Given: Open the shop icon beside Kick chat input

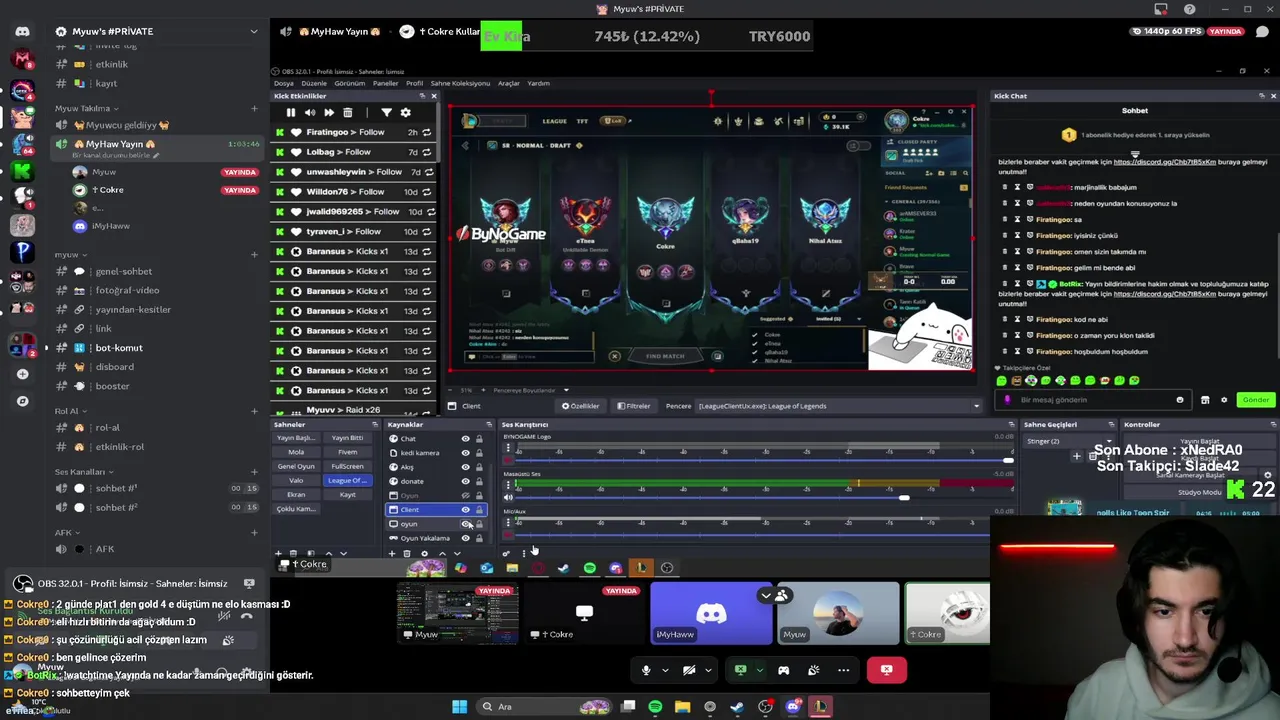Looking at the screenshot, I should pyautogui.click(x=1205, y=400).
